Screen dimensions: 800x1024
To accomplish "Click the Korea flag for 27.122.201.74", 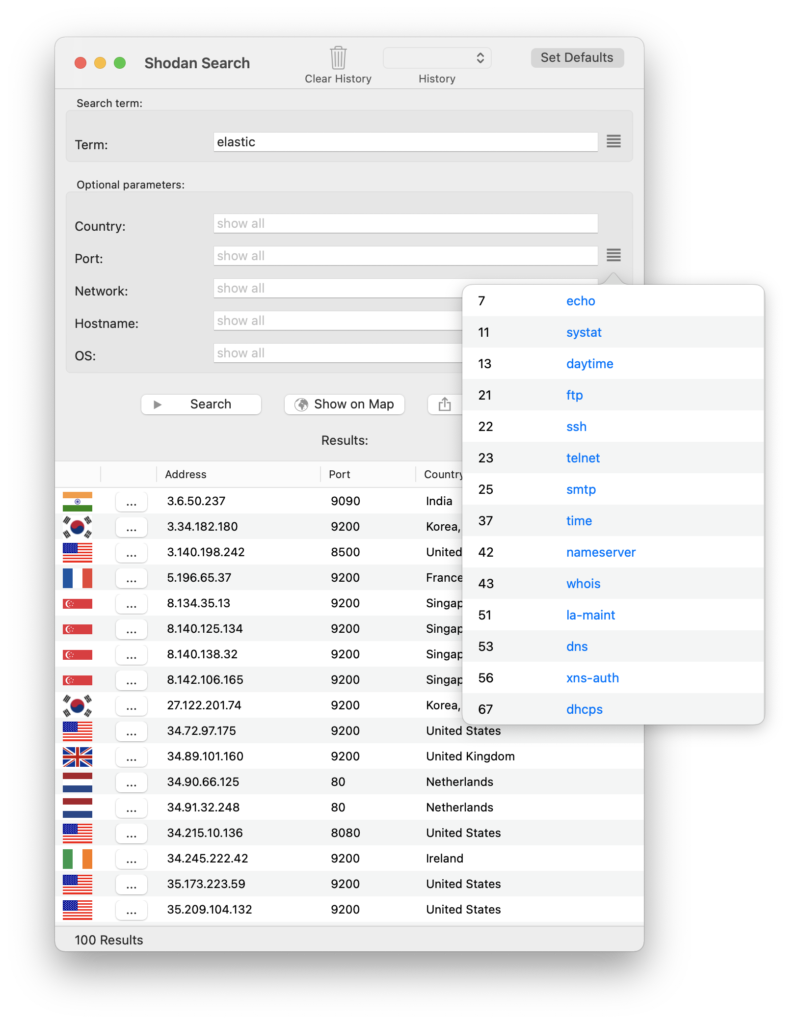I will point(77,705).
